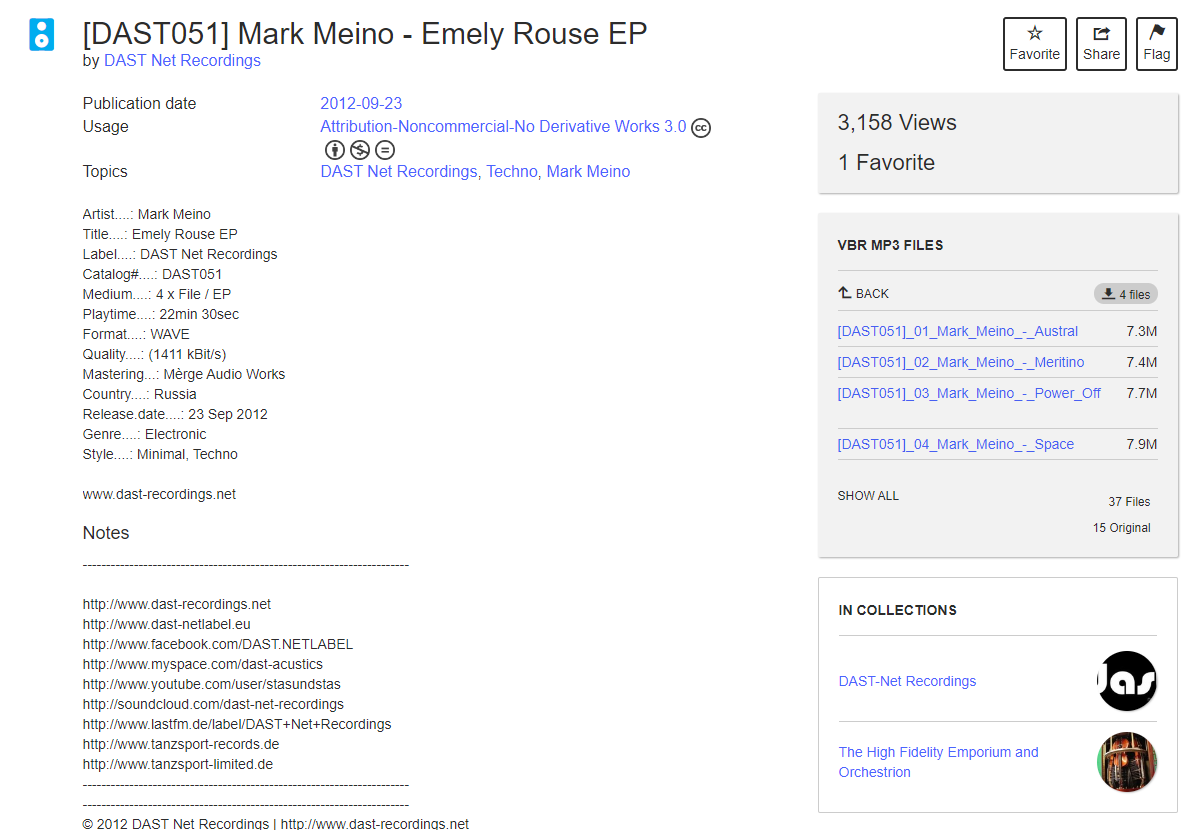Click the Catalog# DAST051 line
This screenshot has height=830, width=1186.
click(152, 274)
